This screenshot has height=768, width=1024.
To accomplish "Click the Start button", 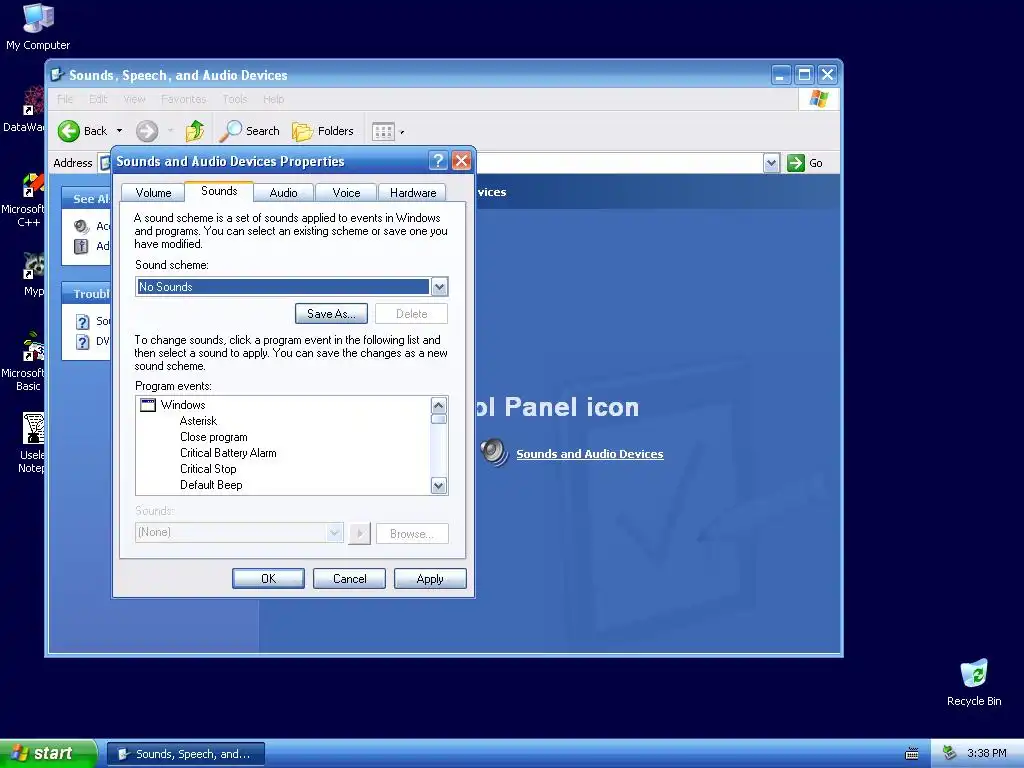I will (x=48, y=753).
